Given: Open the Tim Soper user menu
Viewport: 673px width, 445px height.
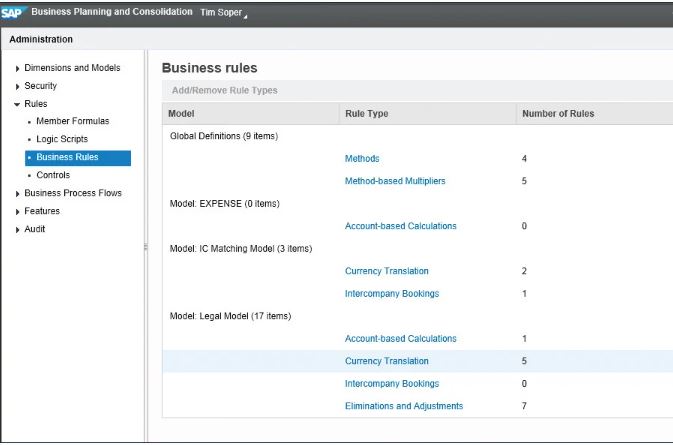Looking at the screenshot, I should click(x=224, y=12).
